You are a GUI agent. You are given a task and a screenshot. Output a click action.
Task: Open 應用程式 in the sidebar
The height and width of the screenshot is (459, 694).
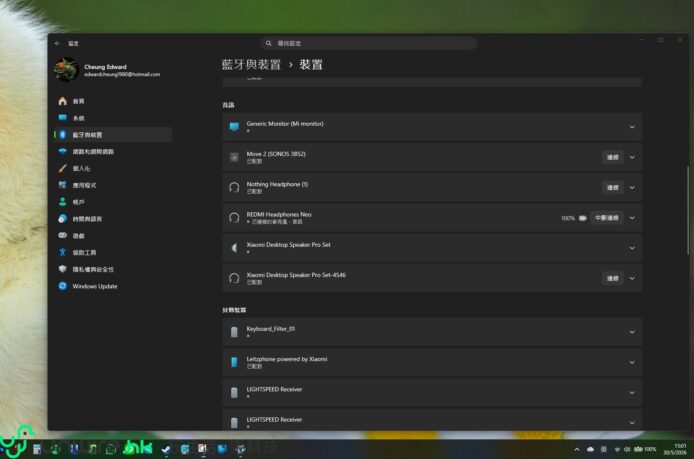[x=113, y=185]
